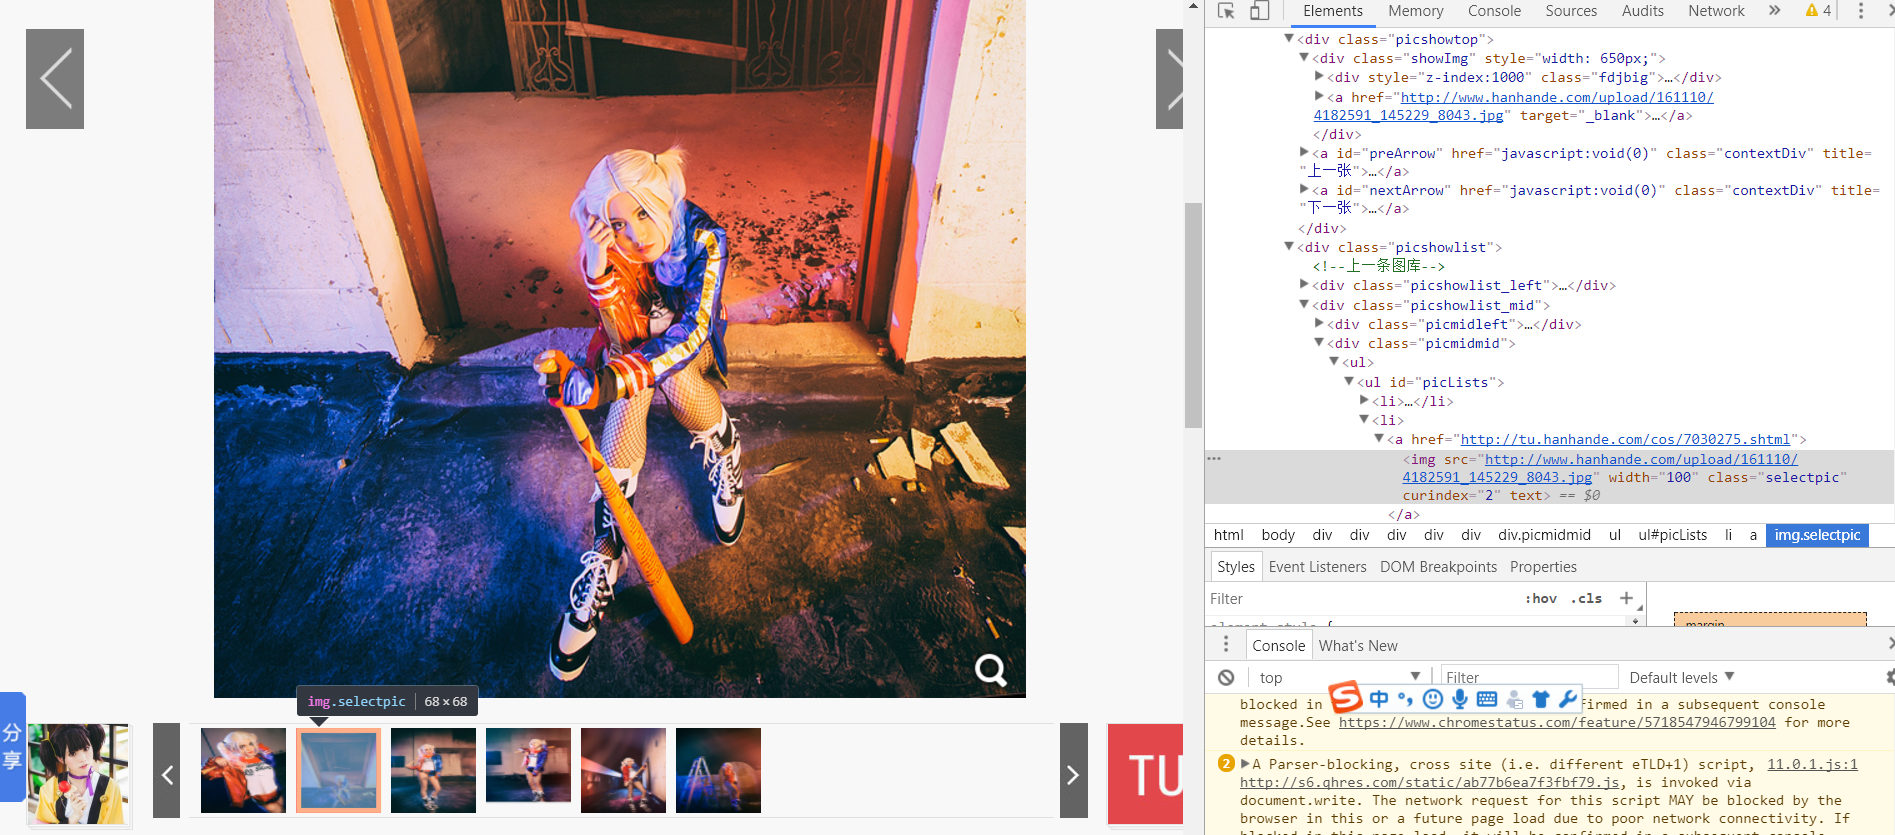Click the Sogou user account icon
The height and width of the screenshot is (835, 1895).
tap(1514, 699)
